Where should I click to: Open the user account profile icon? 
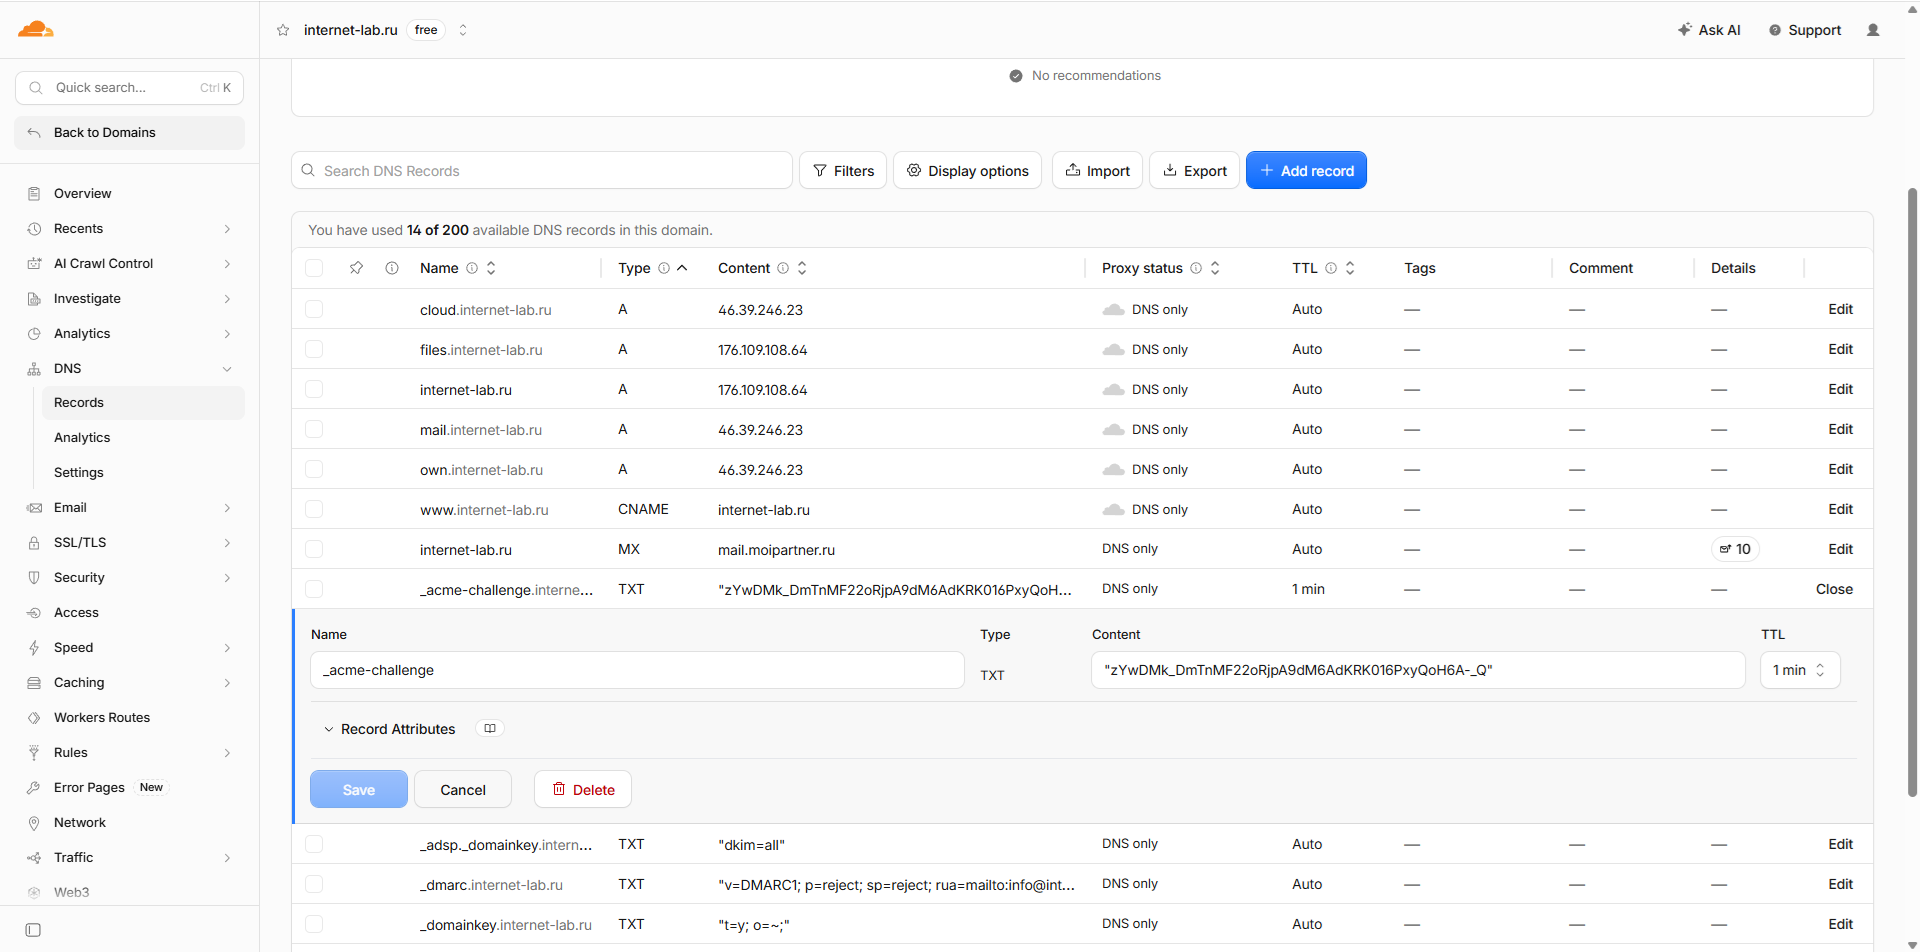(1873, 30)
